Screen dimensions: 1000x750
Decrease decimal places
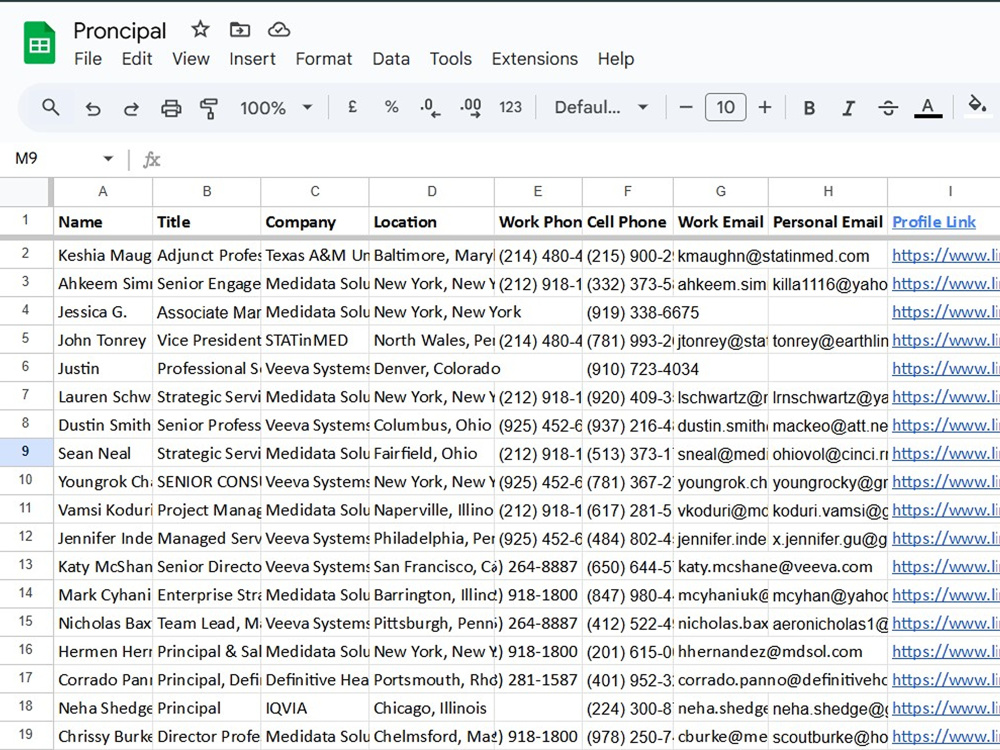click(430, 107)
